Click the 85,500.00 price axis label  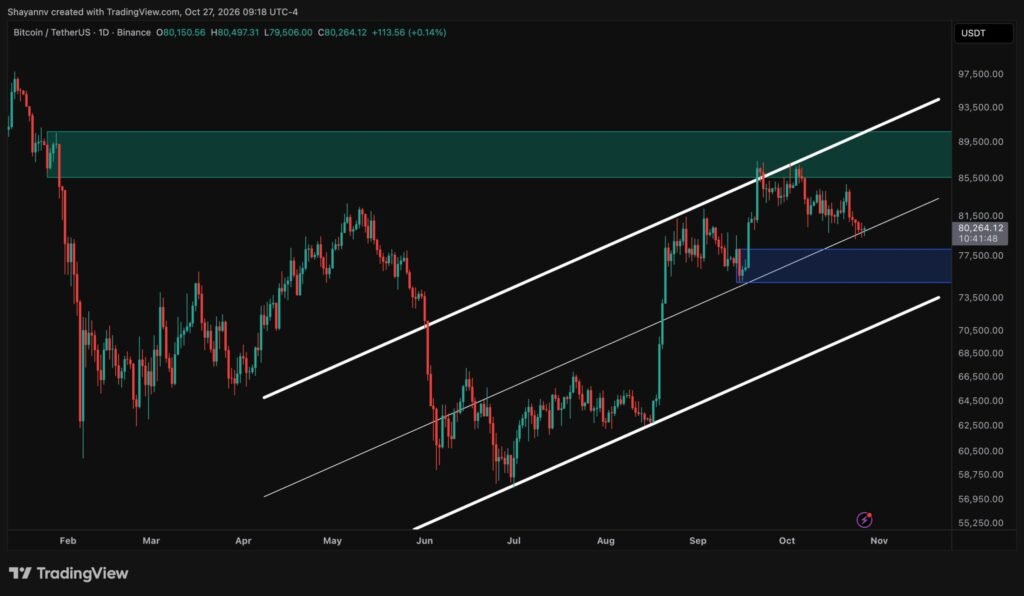point(980,178)
